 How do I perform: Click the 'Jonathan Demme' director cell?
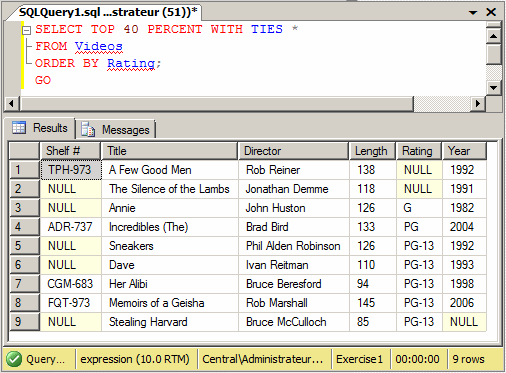pos(294,189)
